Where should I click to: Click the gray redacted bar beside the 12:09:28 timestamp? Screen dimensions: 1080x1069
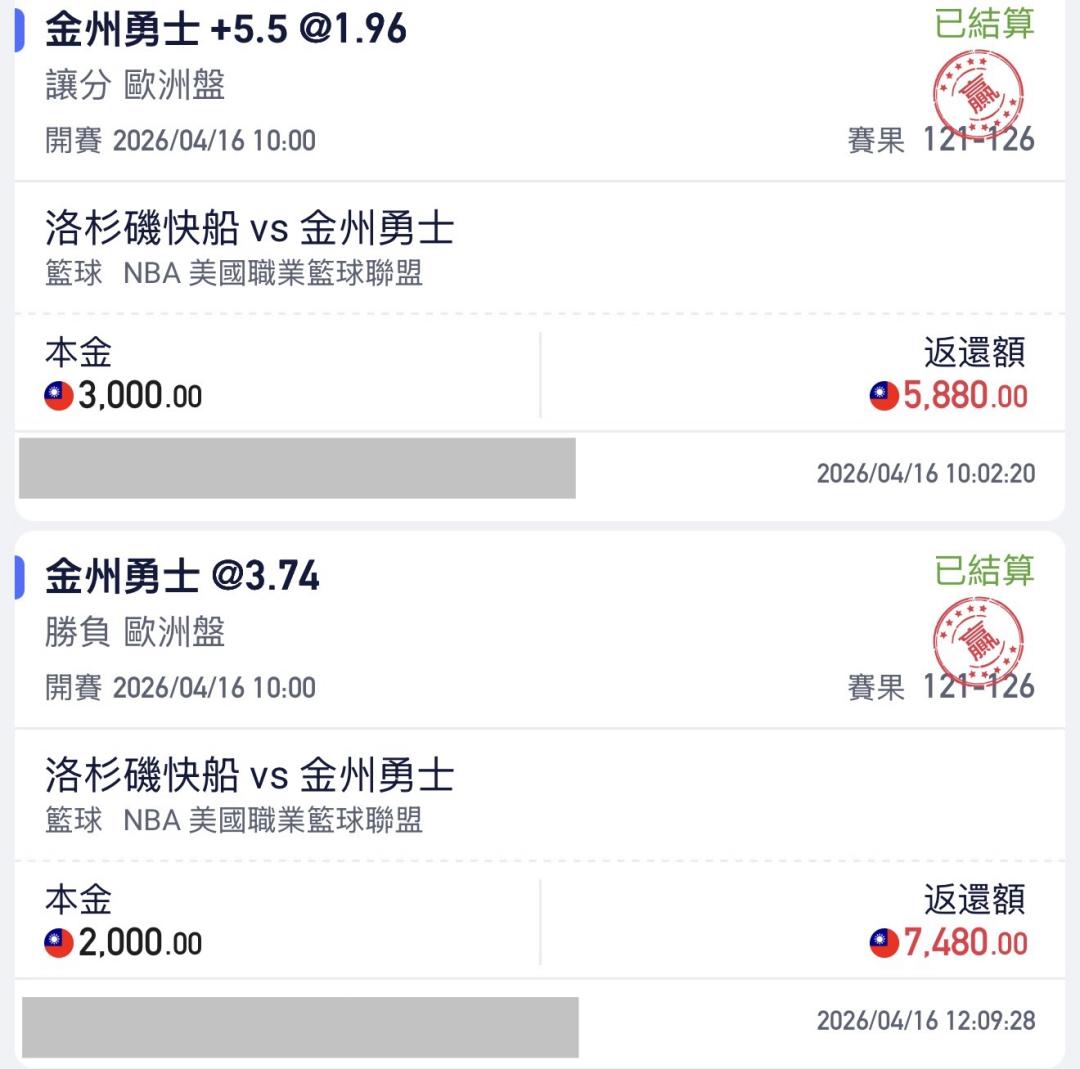point(300,1026)
